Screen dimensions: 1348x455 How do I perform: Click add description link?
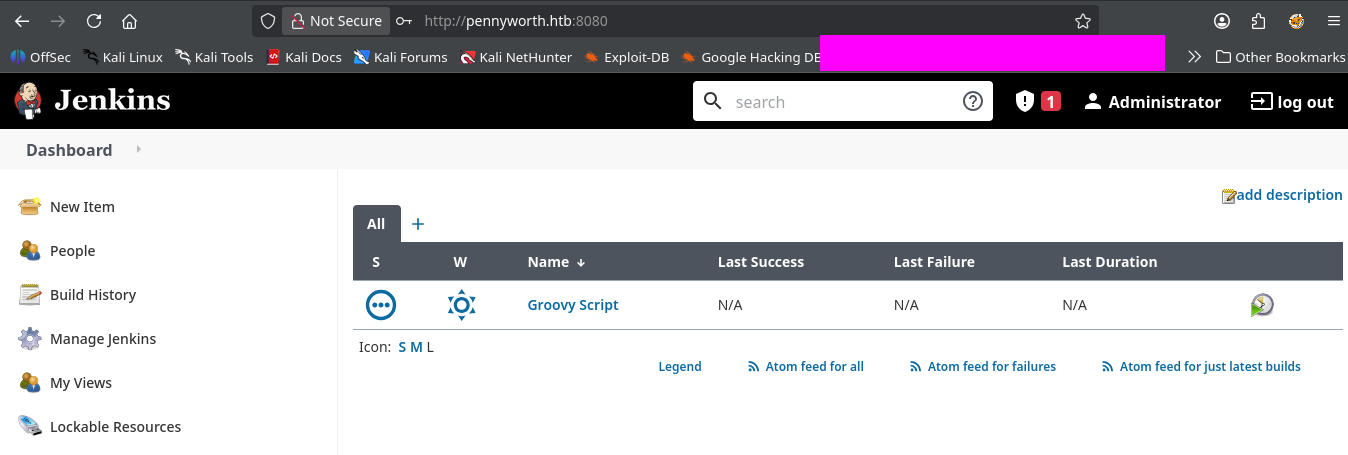1282,195
